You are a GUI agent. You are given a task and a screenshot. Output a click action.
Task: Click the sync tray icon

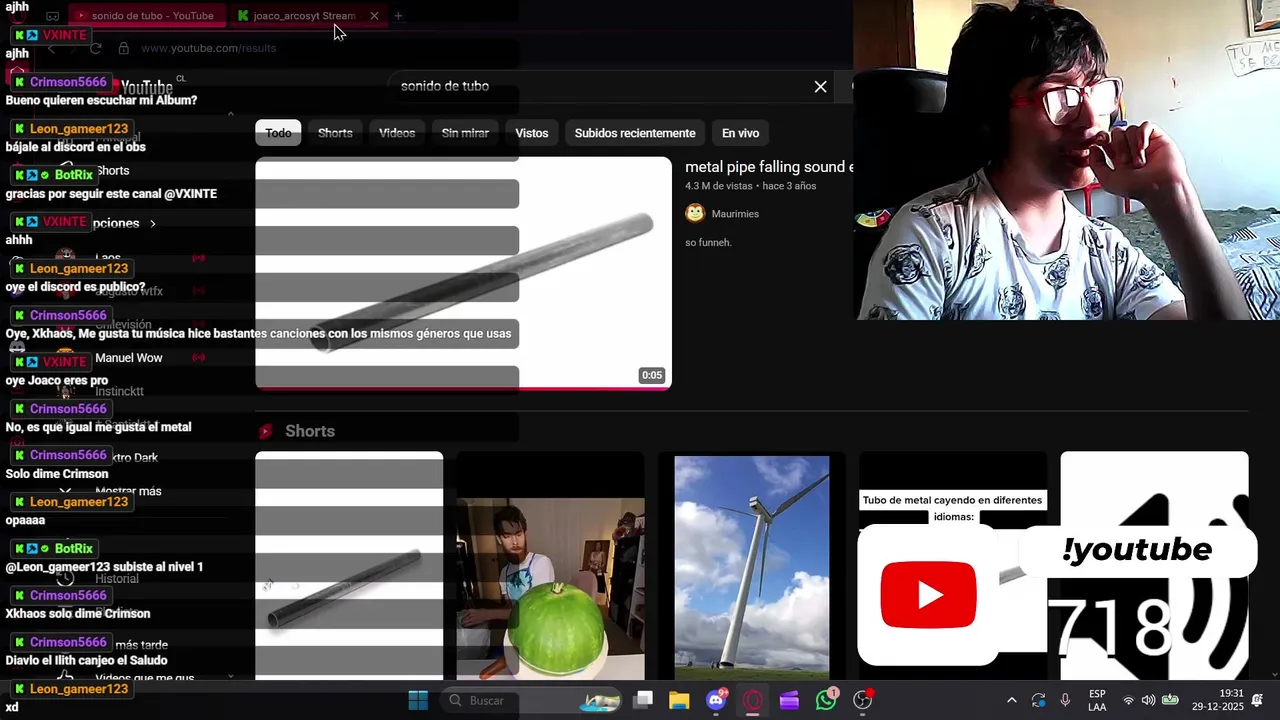pos(1038,700)
